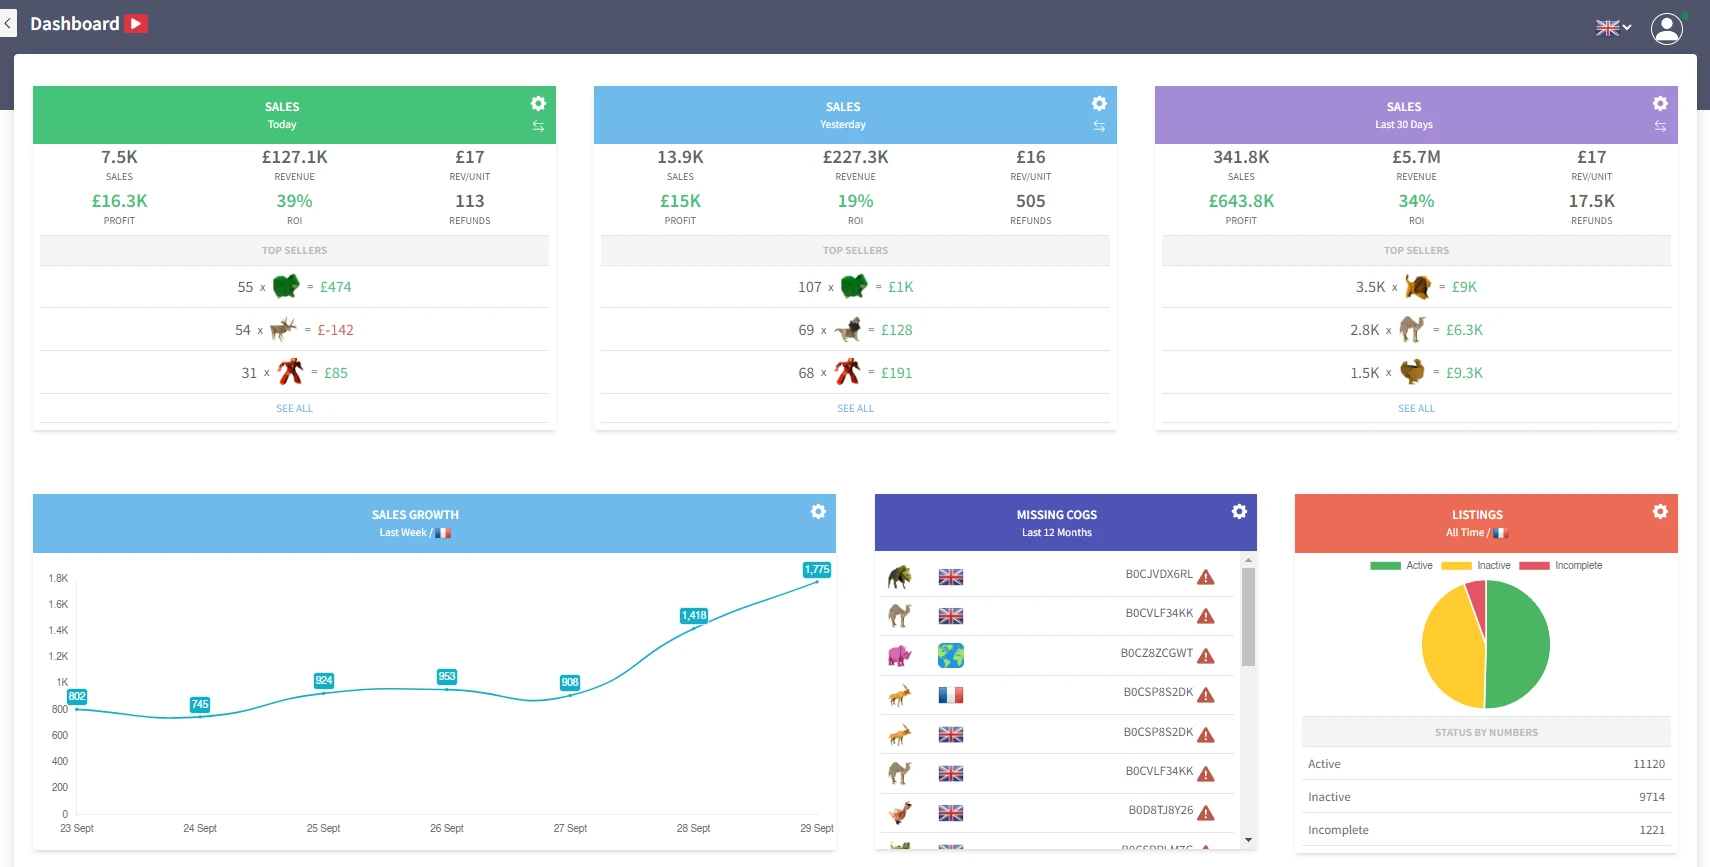Open the user account profile icon
This screenshot has width=1710, height=867.
point(1667,28)
